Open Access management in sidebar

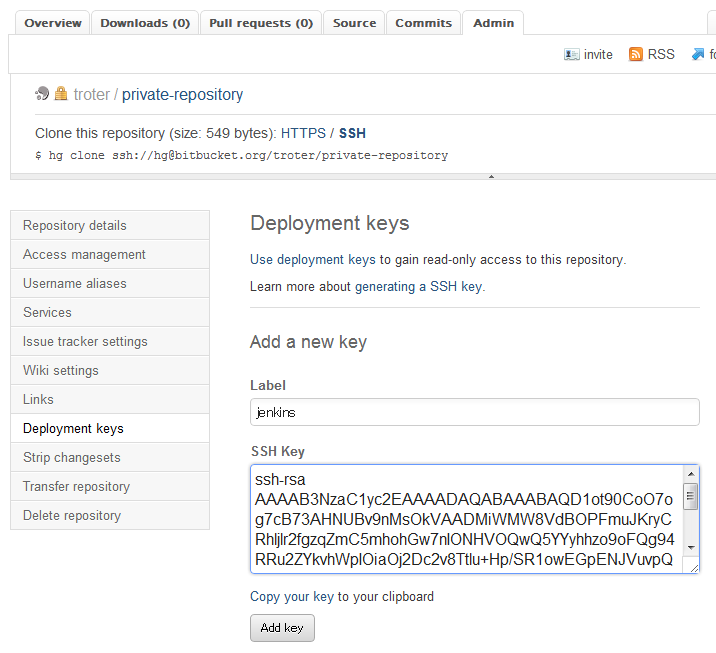pos(110,254)
